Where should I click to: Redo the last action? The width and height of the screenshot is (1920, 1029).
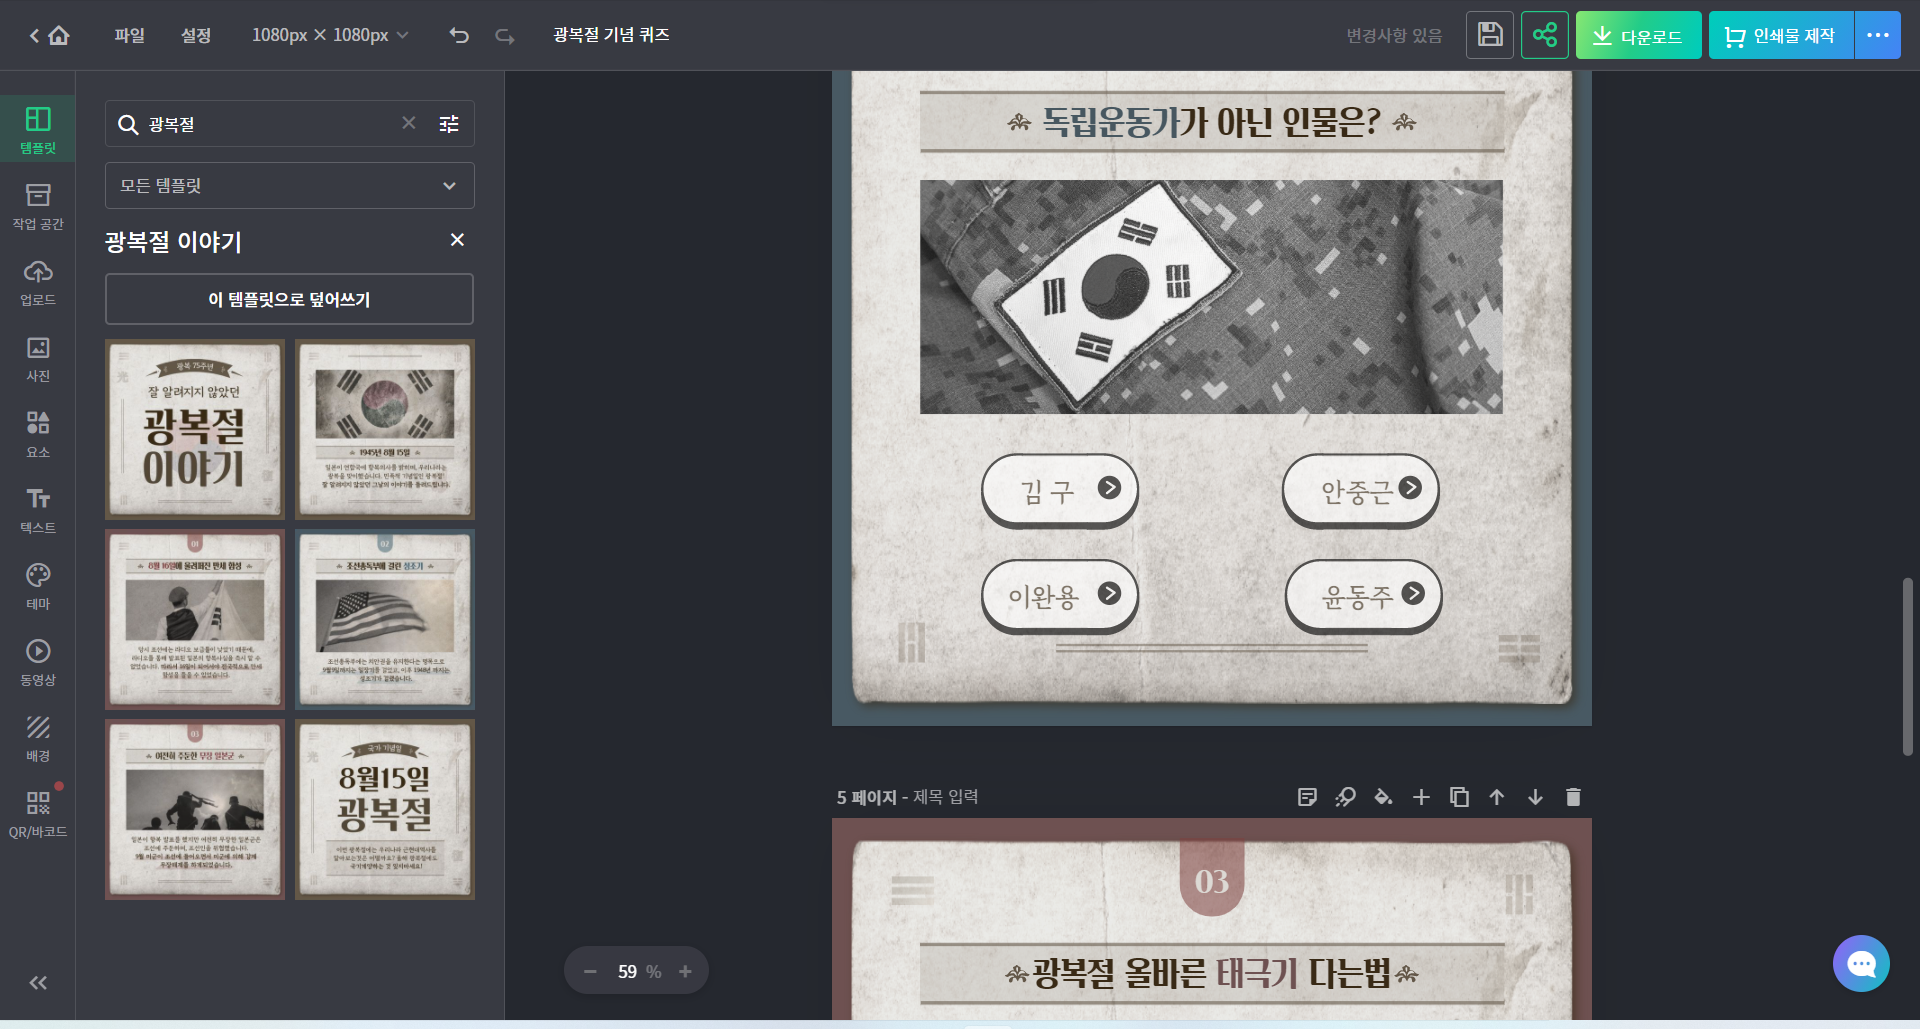tap(505, 36)
